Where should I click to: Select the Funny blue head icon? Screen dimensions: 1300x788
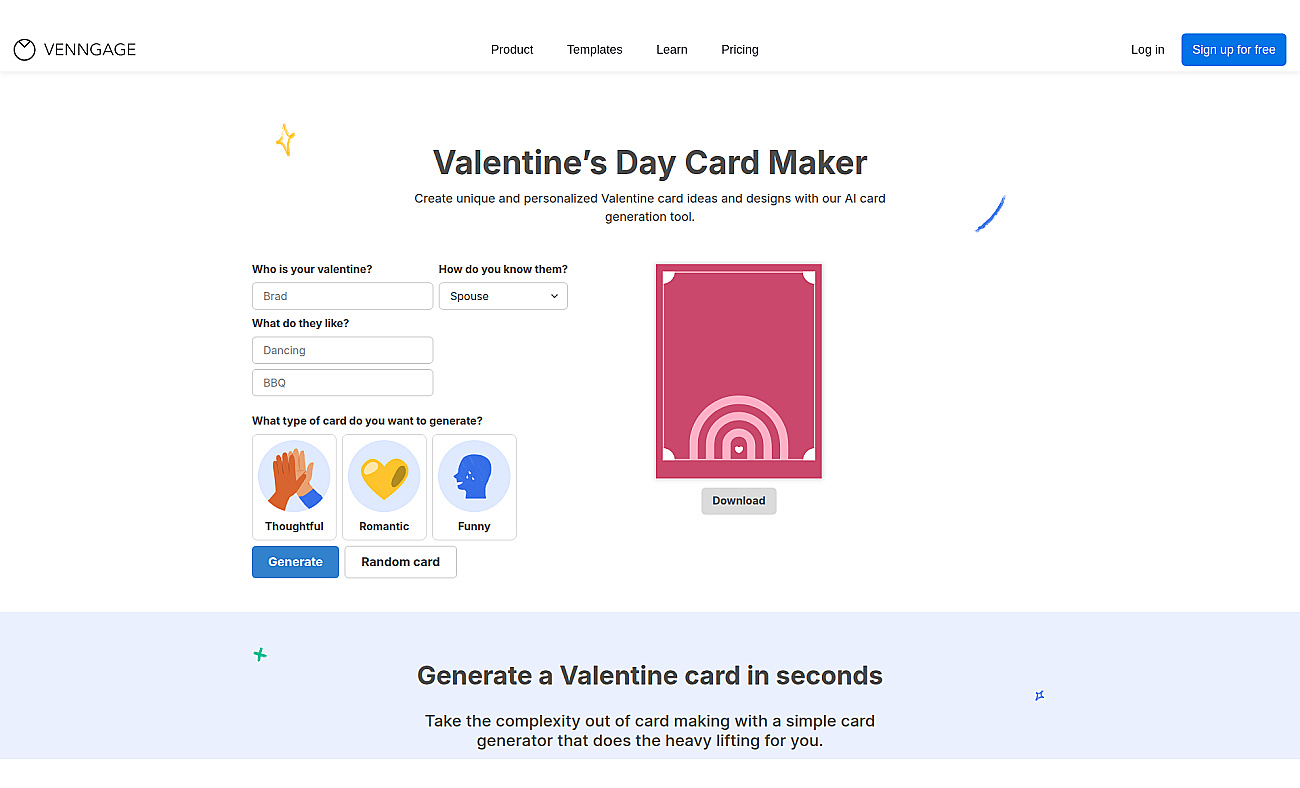pyautogui.click(x=474, y=477)
